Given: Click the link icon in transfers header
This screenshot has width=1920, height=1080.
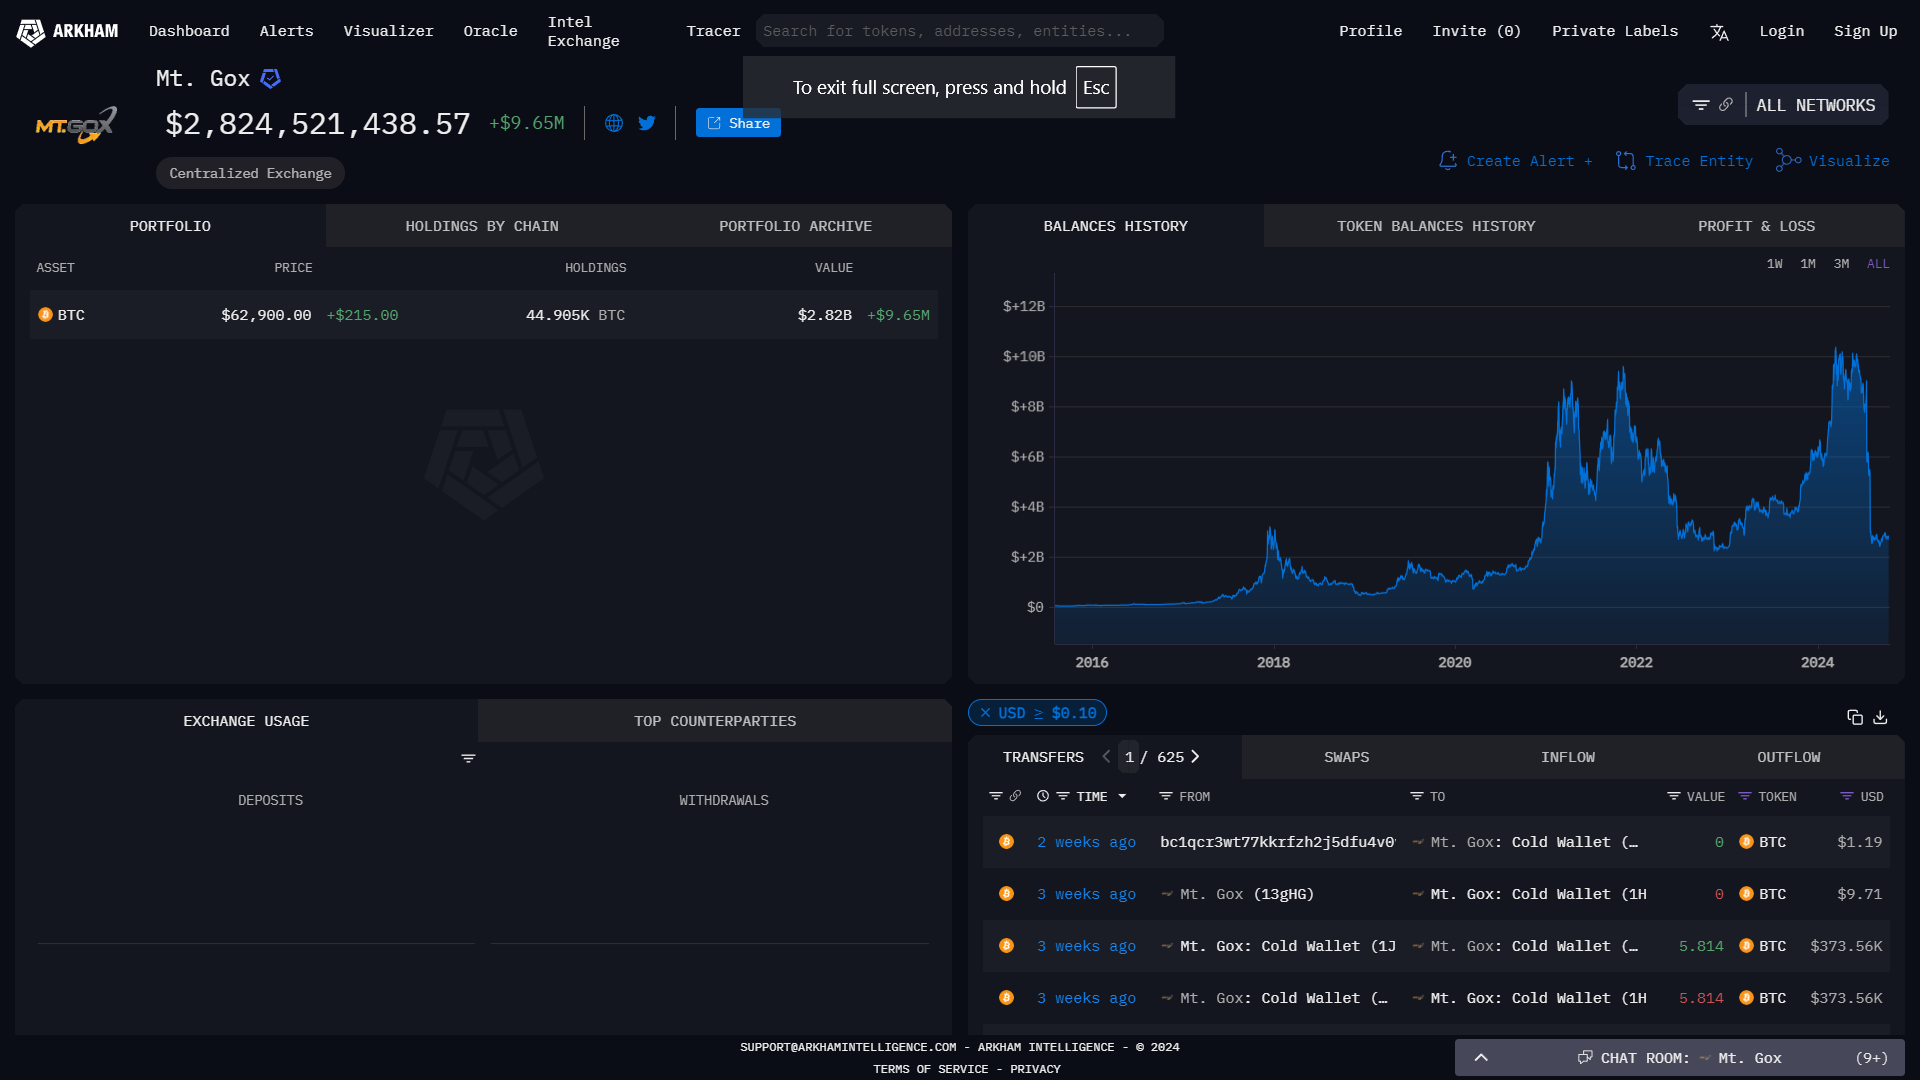Looking at the screenshot, I should (x=1015, y=796).
